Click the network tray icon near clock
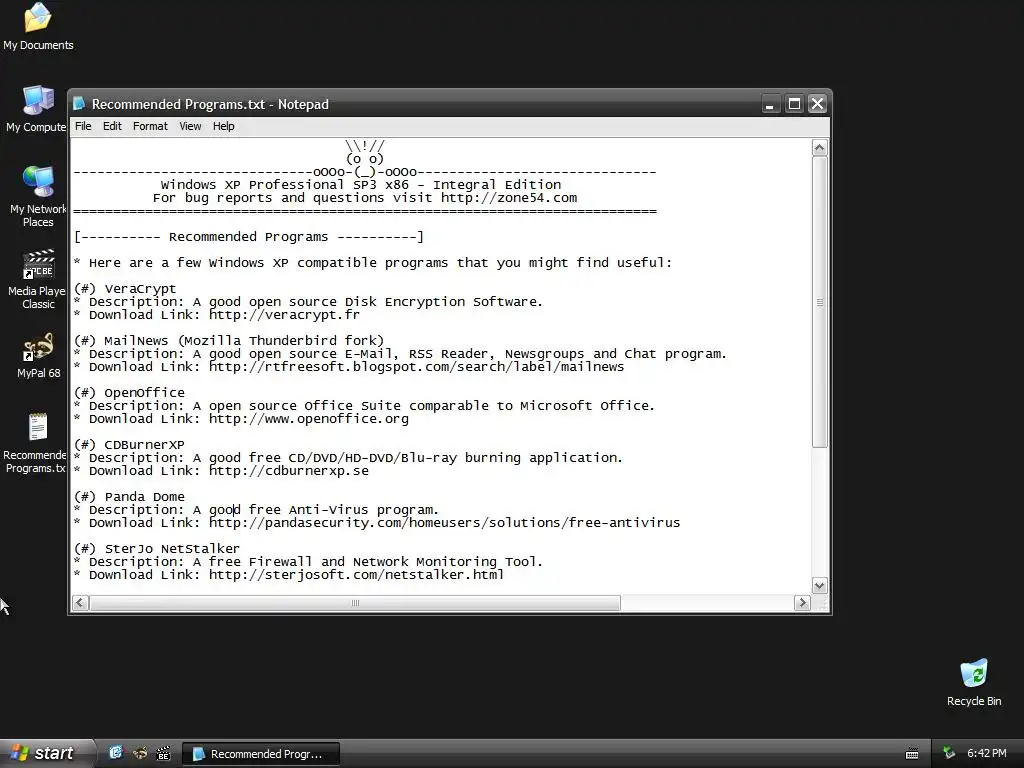 (948, 753)
